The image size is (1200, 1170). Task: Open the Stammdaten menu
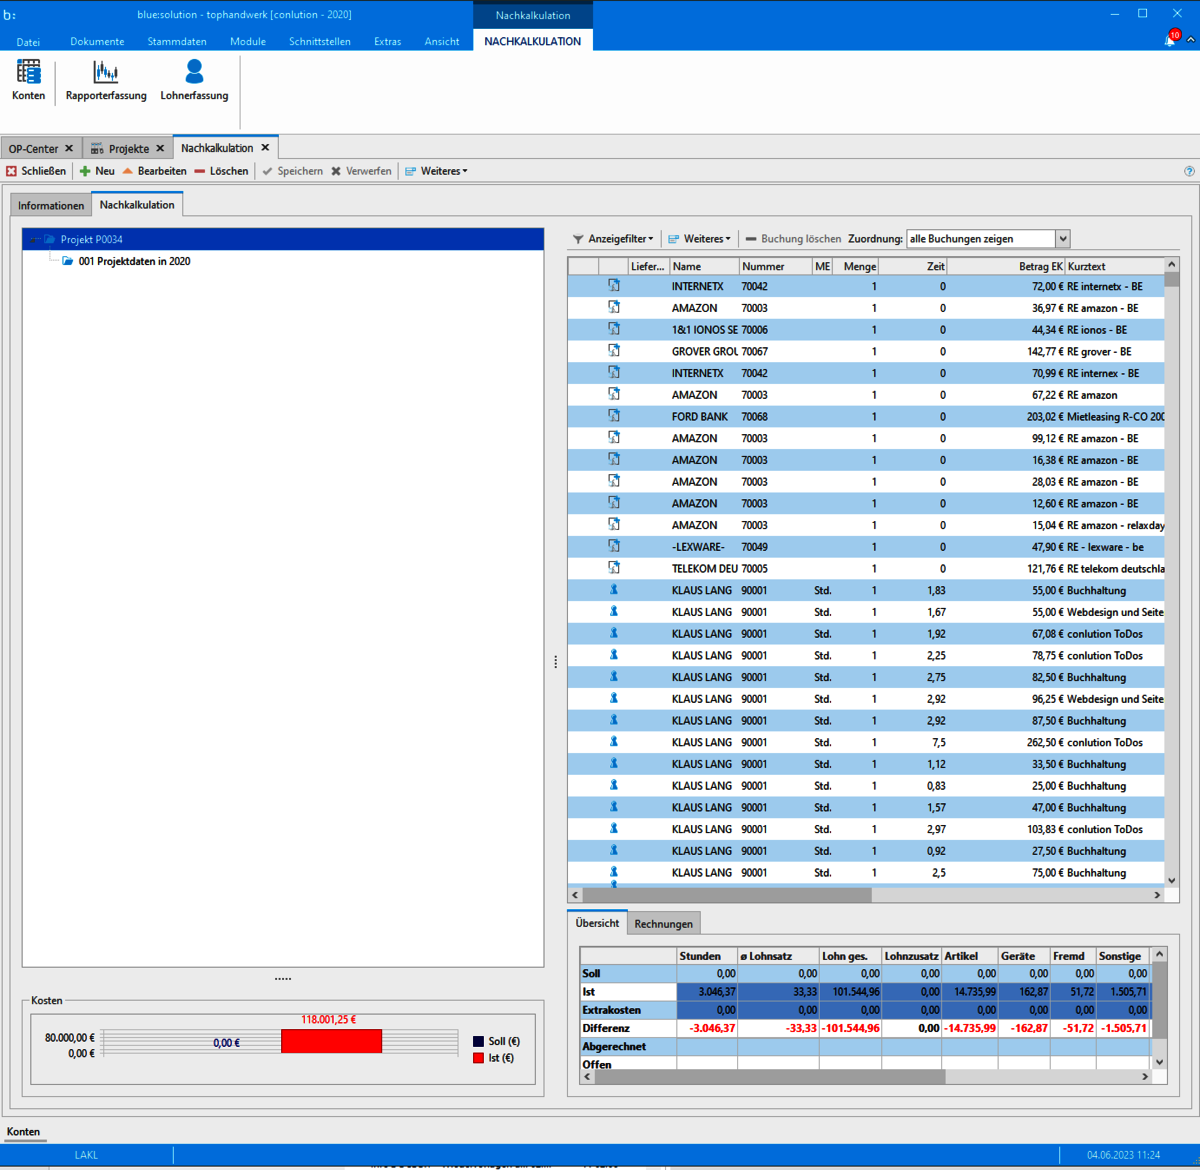(x=177, y=41)
